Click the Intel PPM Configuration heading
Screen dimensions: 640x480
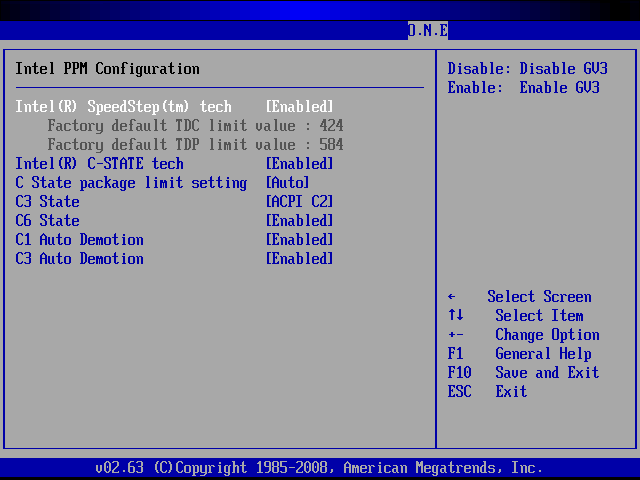[107, 69]
